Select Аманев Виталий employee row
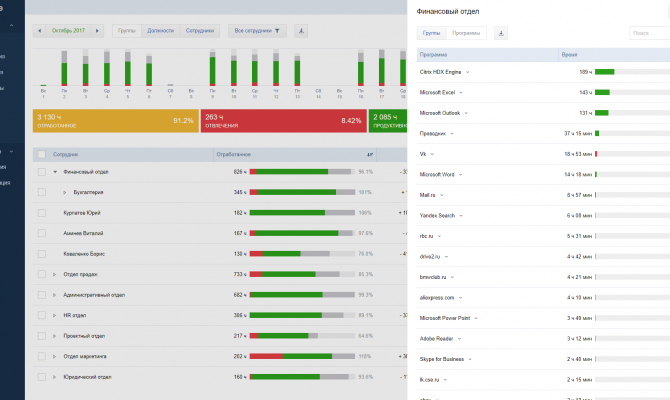This screenshot has width=670, height=400. click(220, 233)
